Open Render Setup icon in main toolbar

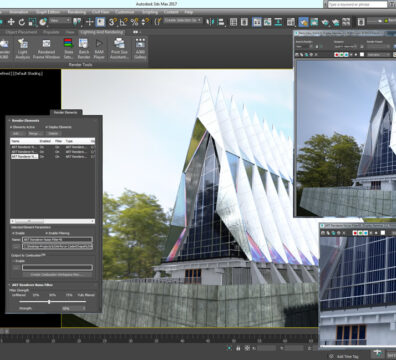point(303,22)
